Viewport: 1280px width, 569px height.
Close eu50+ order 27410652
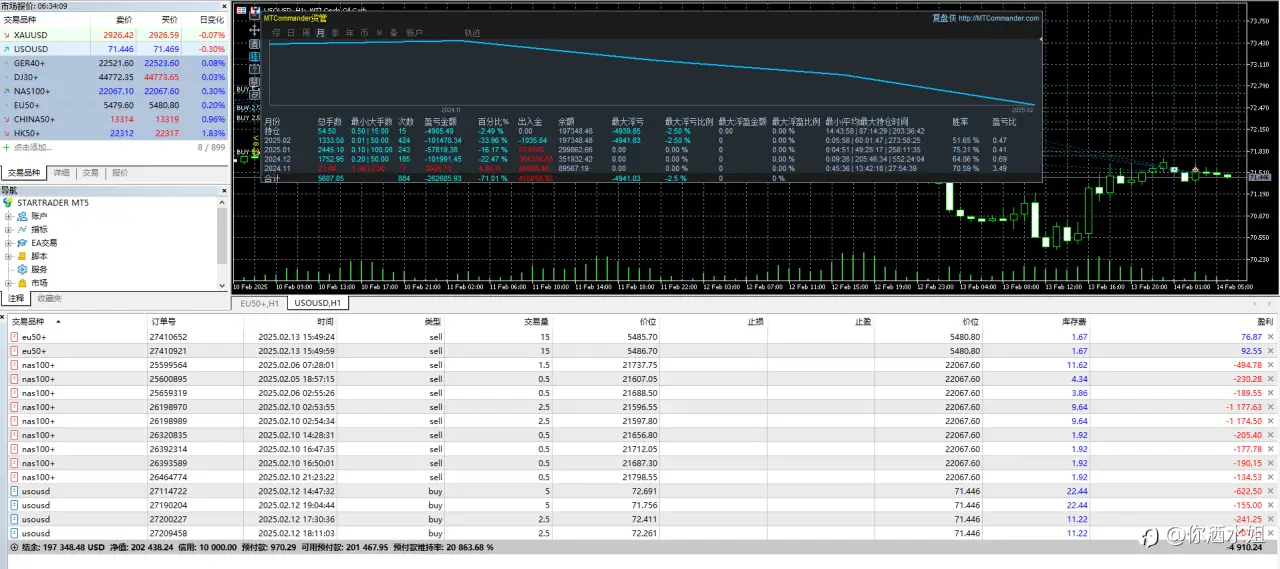1273,337
